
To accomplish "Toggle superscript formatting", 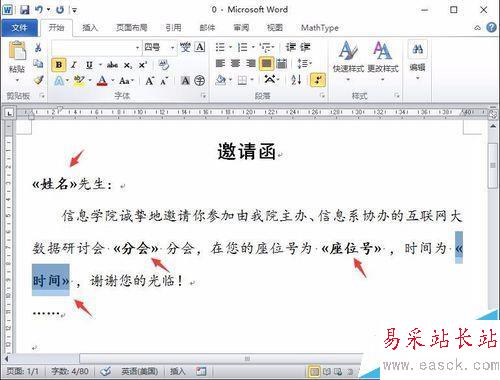I will pyautogui.click(x=143, y=65).
